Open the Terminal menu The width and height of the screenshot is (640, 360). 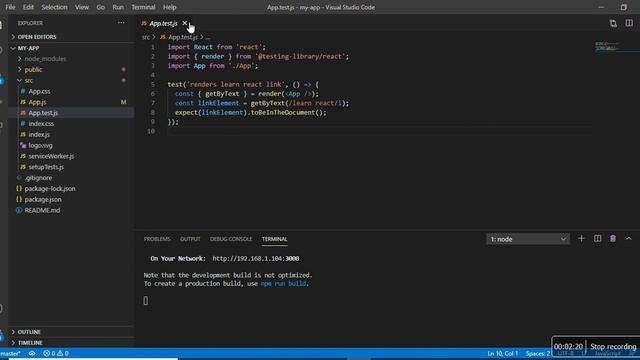click(143, 7)
